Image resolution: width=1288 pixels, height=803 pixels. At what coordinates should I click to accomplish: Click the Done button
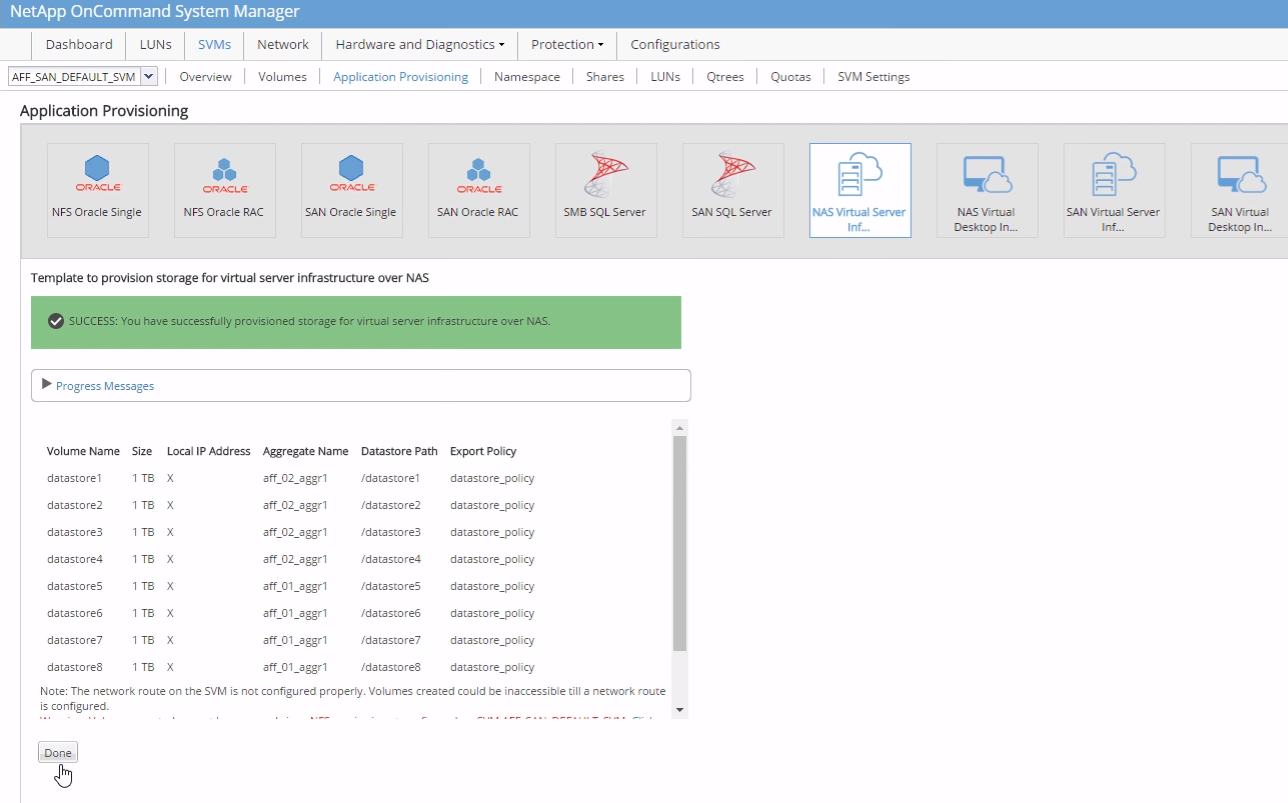pos(58,753)
